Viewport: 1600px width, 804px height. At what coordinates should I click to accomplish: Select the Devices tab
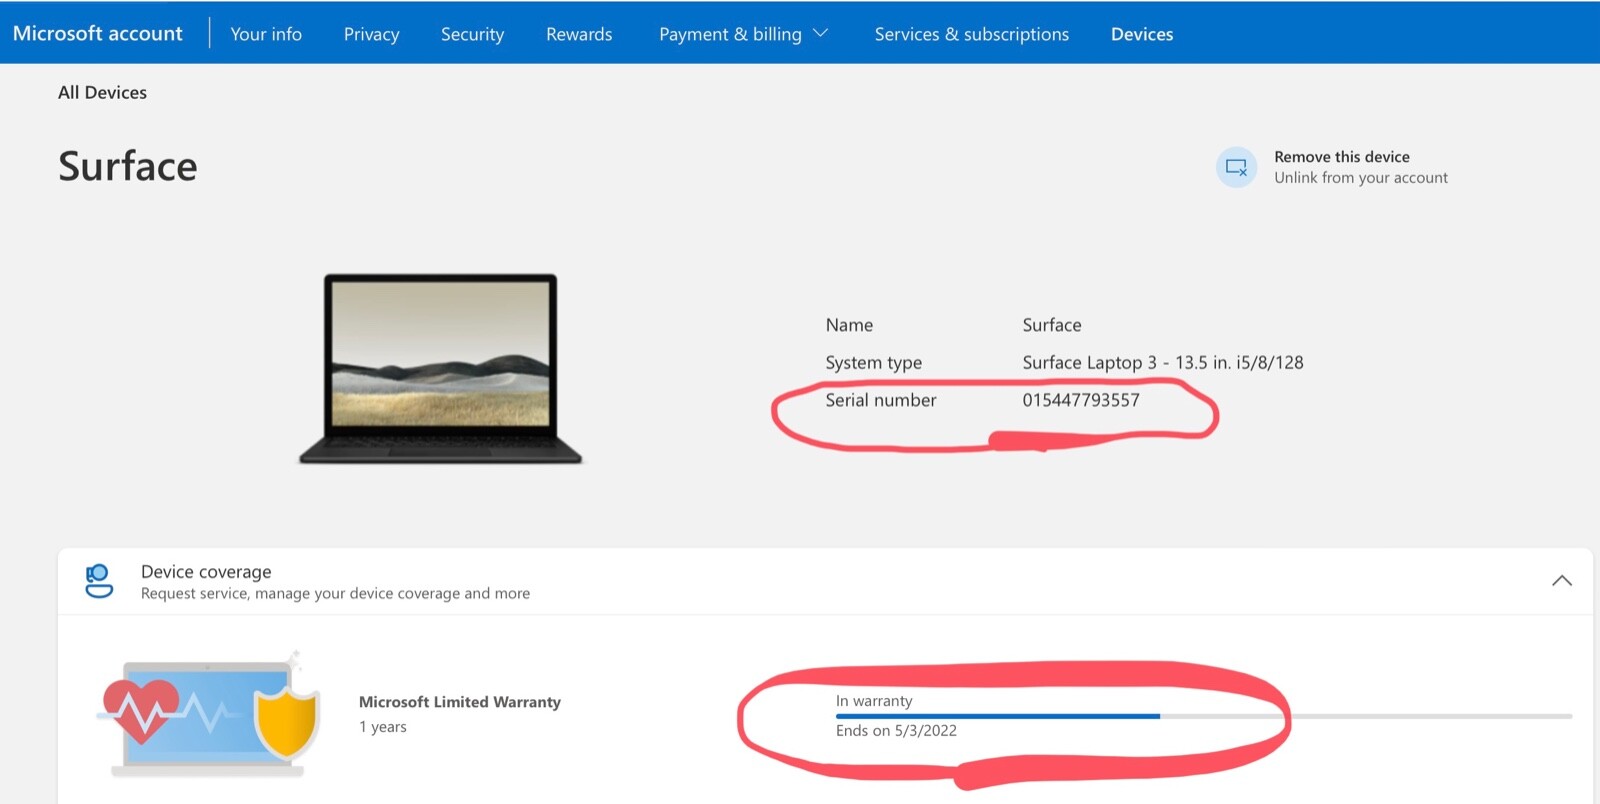click(x=1142, y=34)
